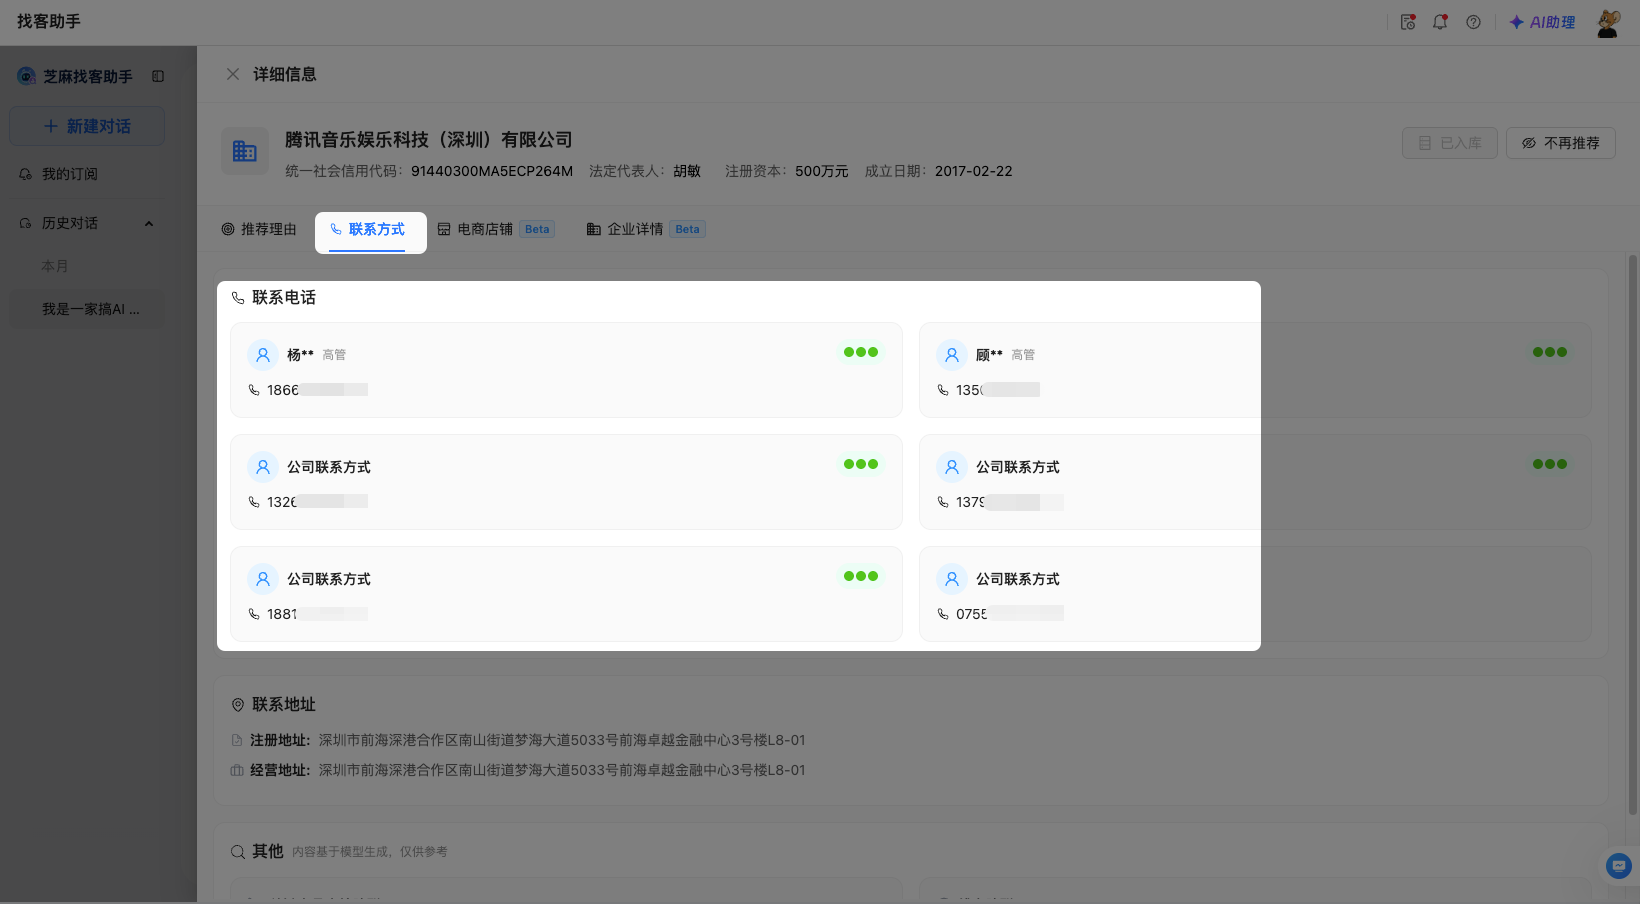Click the three green dots on 顾** card

(x=1549, y=352)
